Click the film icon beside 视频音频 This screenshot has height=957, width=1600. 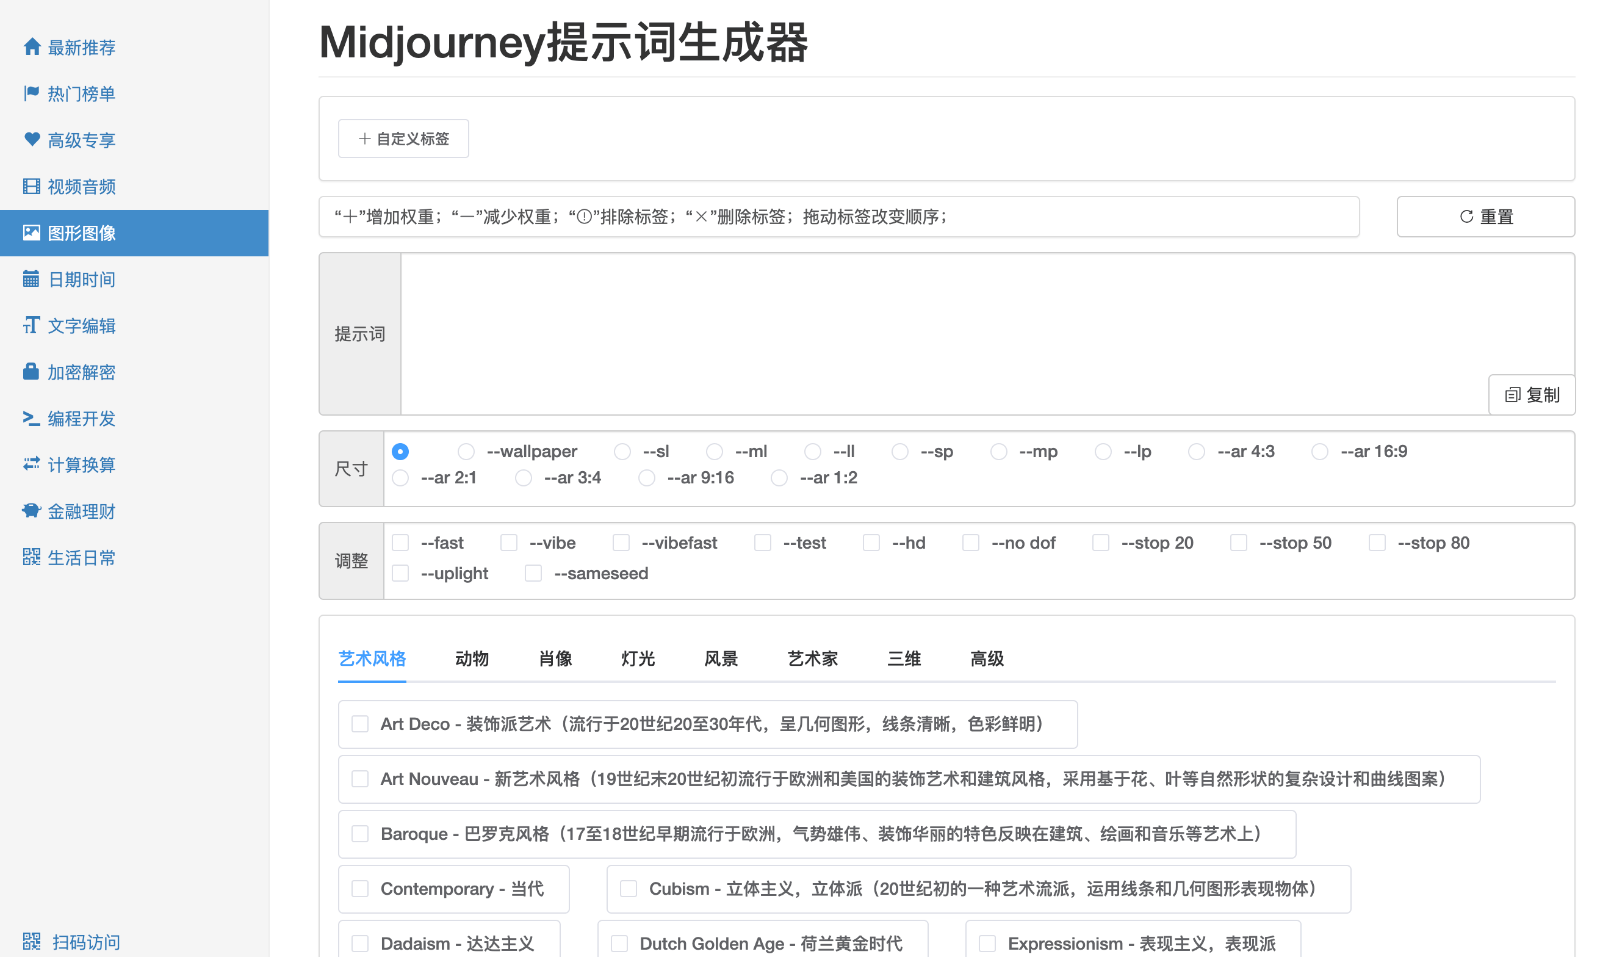32,186
